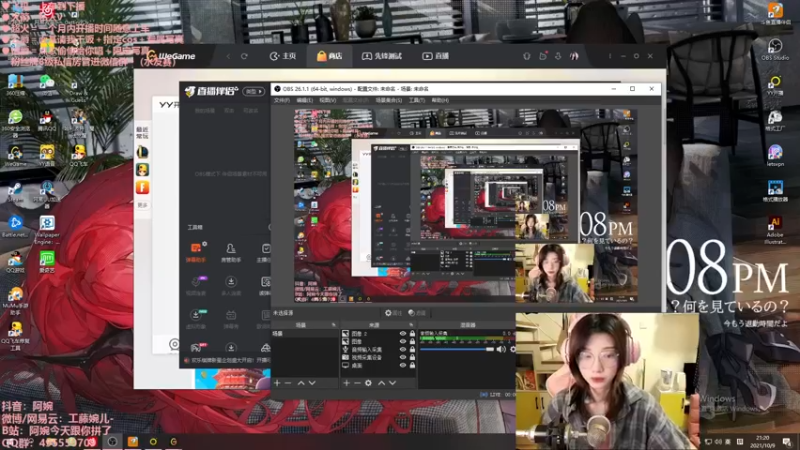This screenshot has height=450, width=800.
Task: Open the OBS 视图(V) menu
Action: point(328,101)
